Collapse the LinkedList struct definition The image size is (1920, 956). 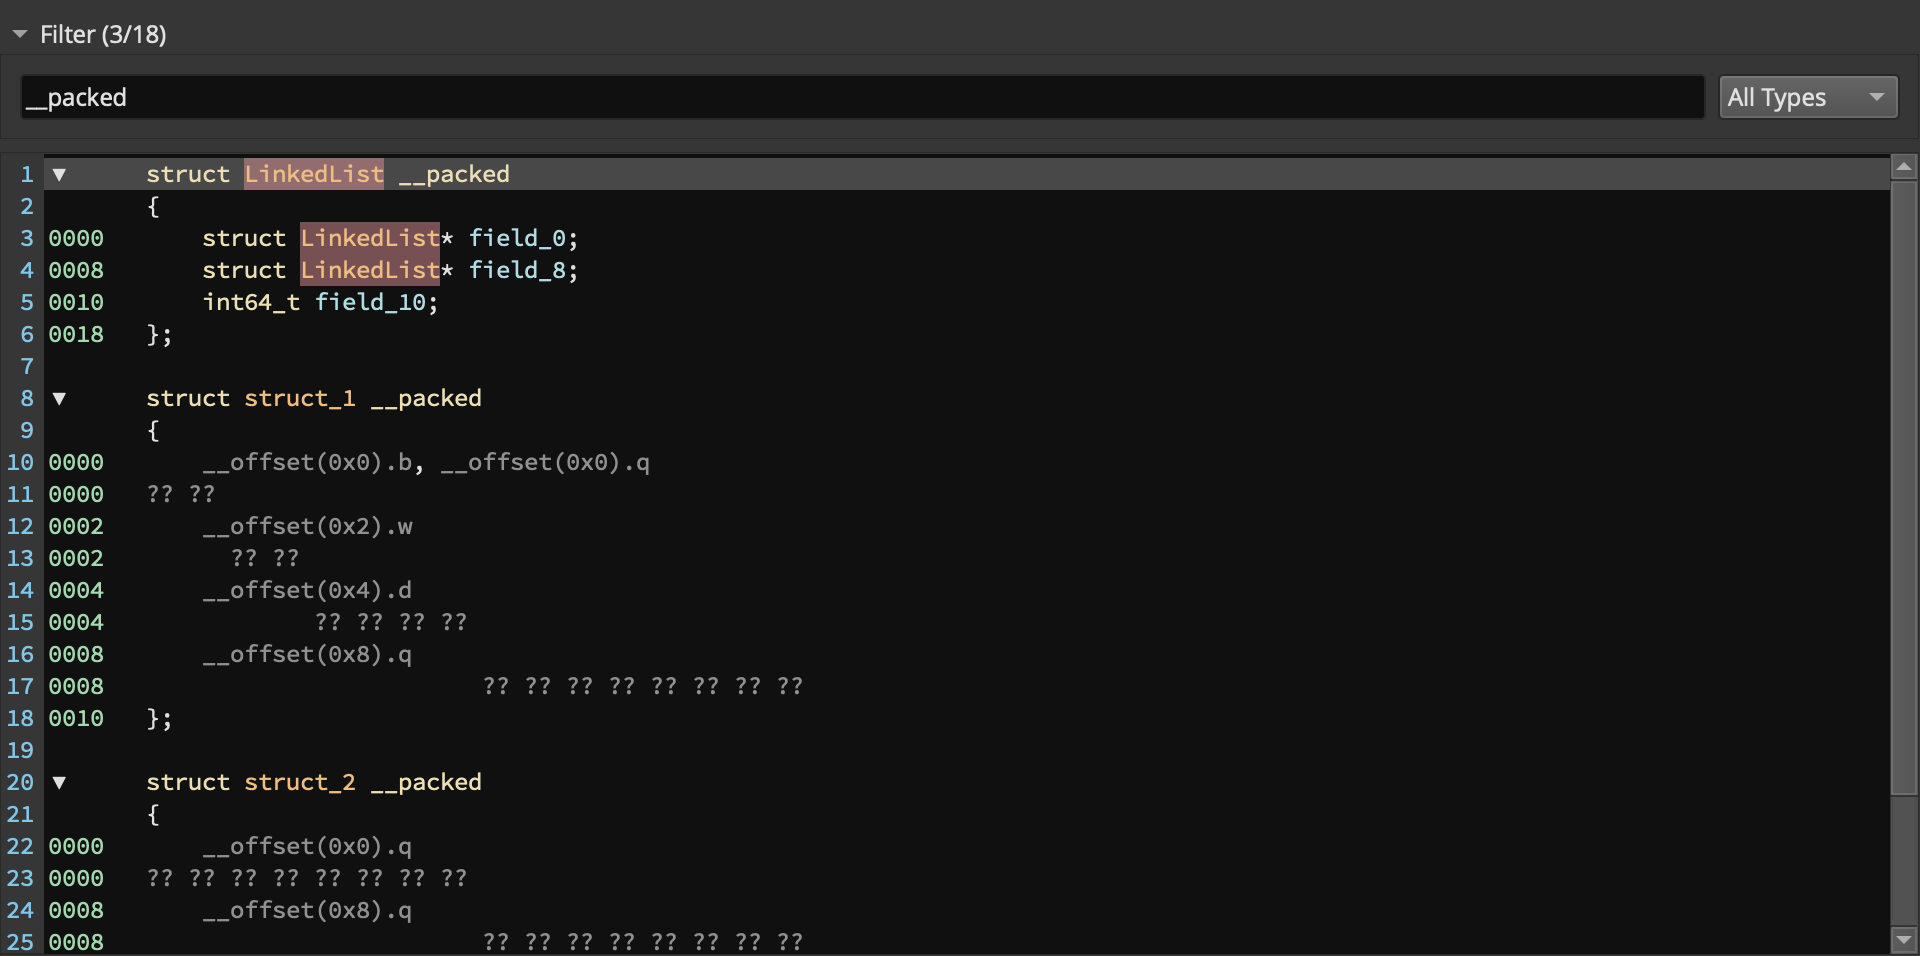tap(57, 174)
